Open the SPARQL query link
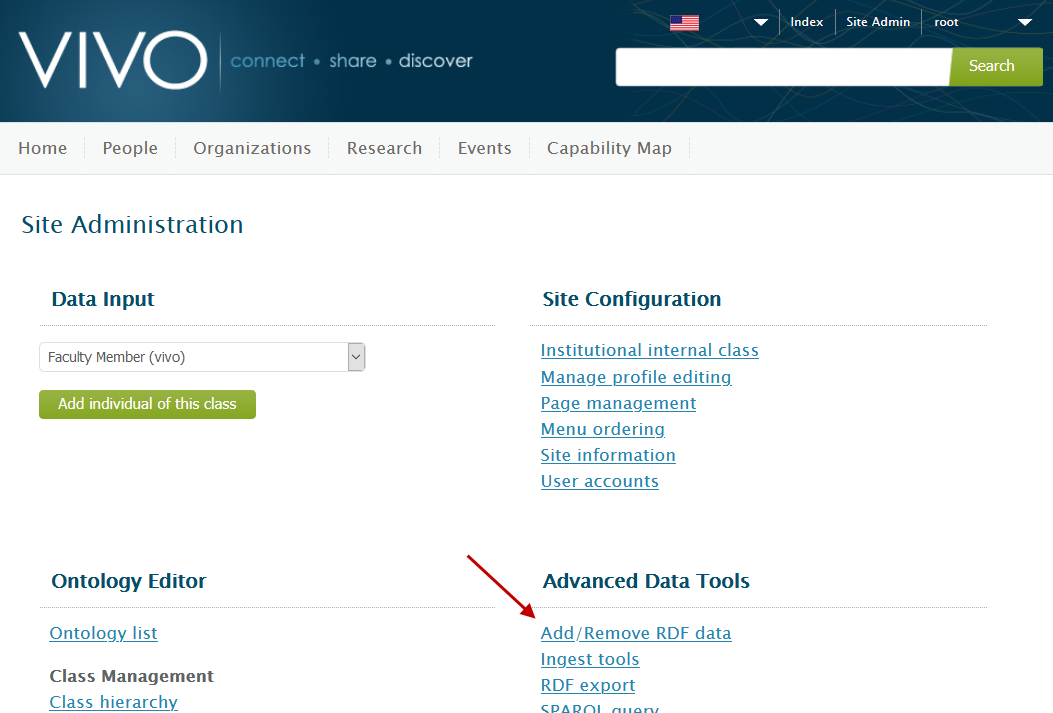The image size is (1053, 713). [x=600, y=708]
